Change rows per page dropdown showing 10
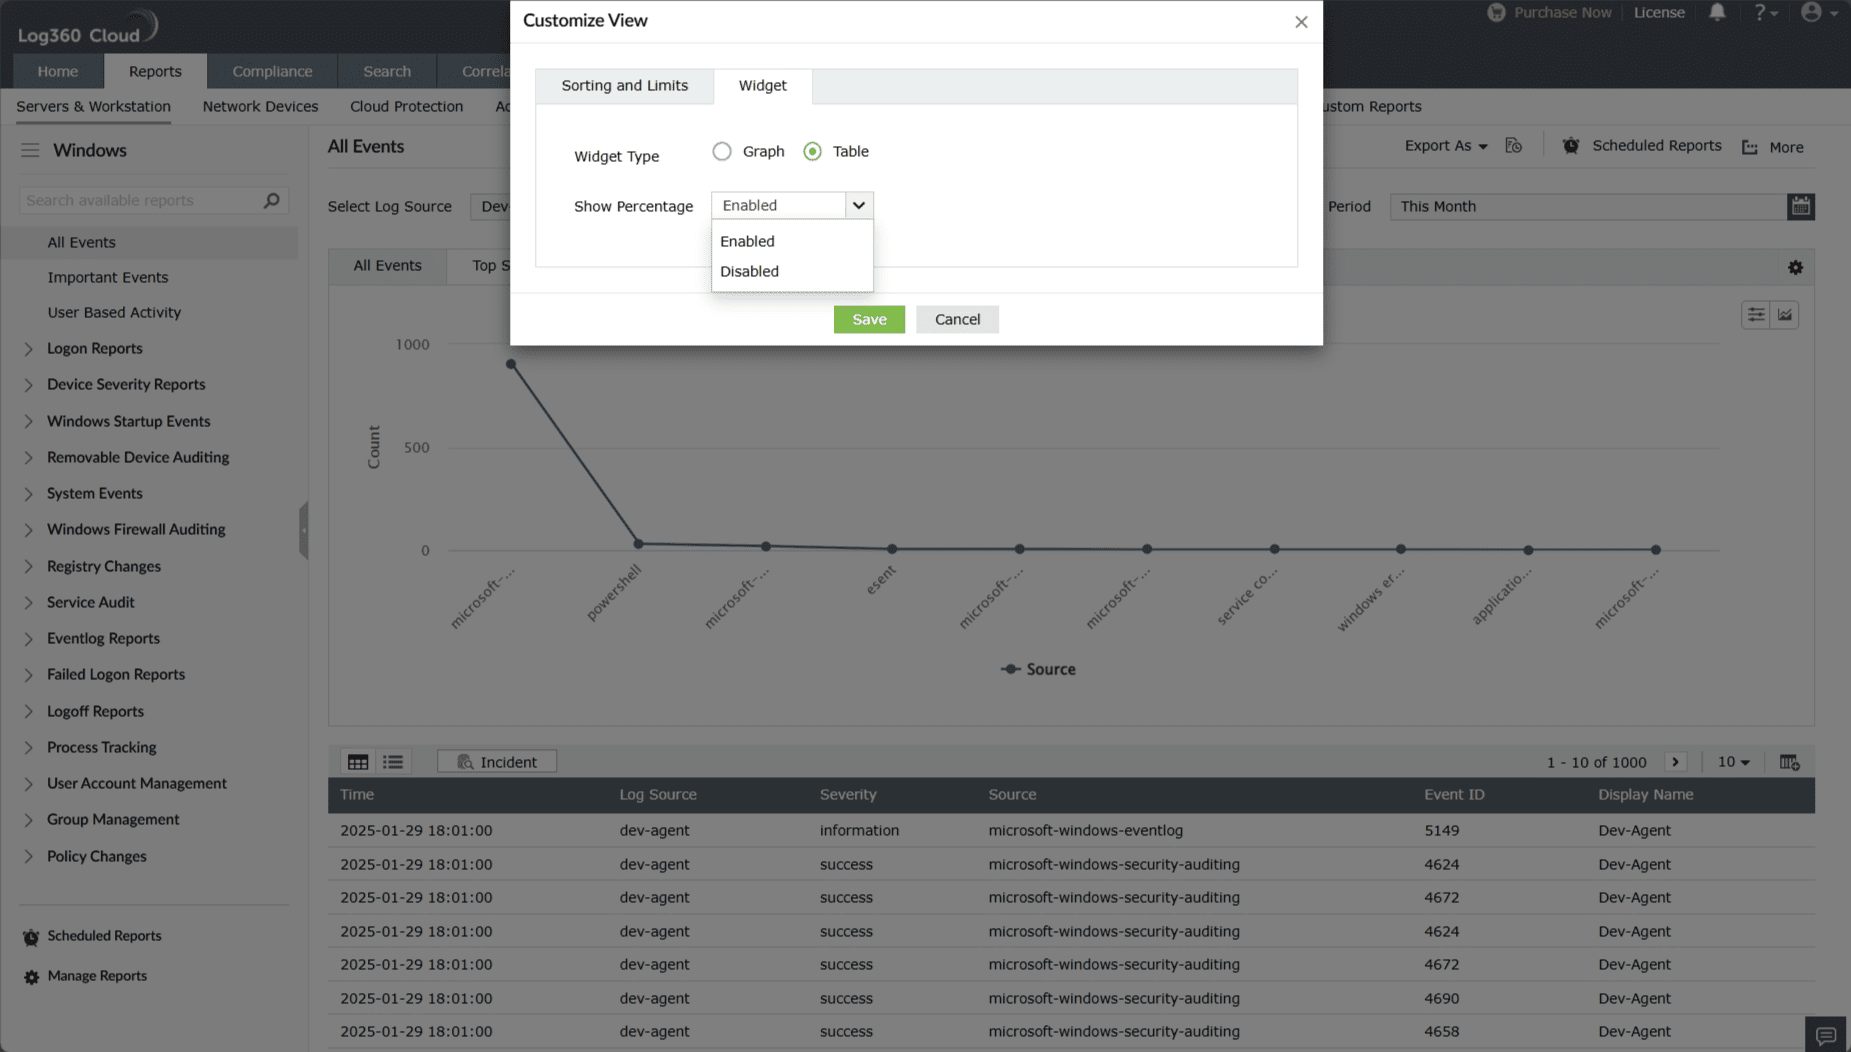 tap(1733, 762)
